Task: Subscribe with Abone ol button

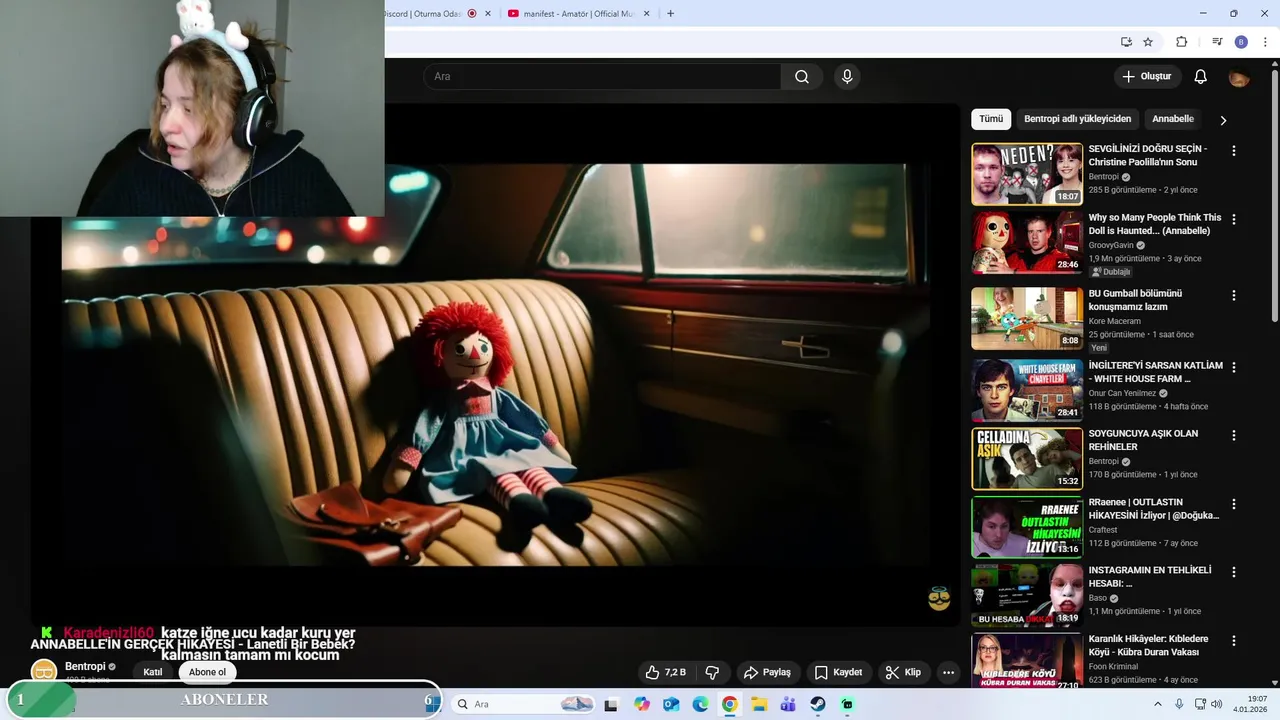Action: [208, 672]
